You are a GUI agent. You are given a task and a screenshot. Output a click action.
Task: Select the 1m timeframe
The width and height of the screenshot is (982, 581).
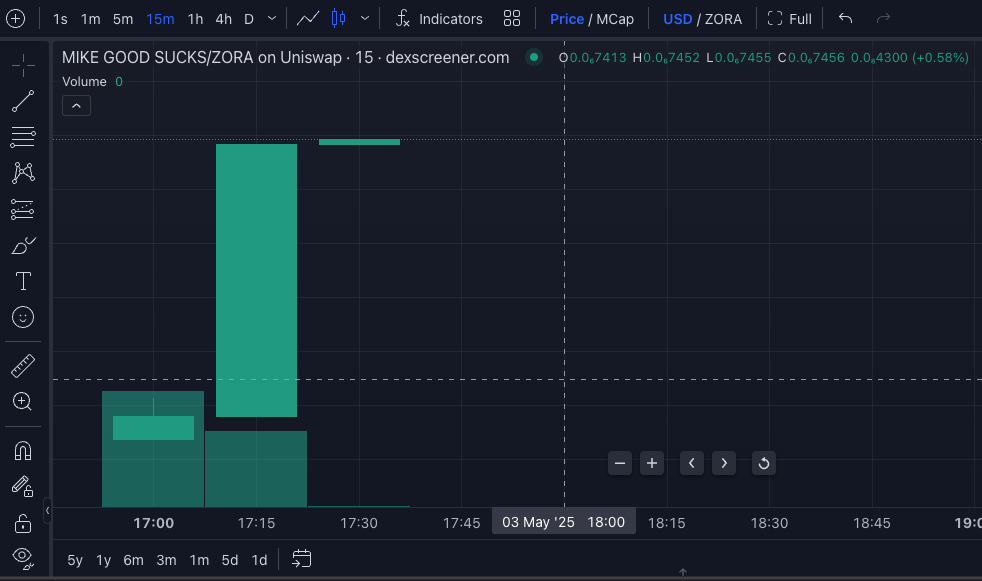pos(91,19)
